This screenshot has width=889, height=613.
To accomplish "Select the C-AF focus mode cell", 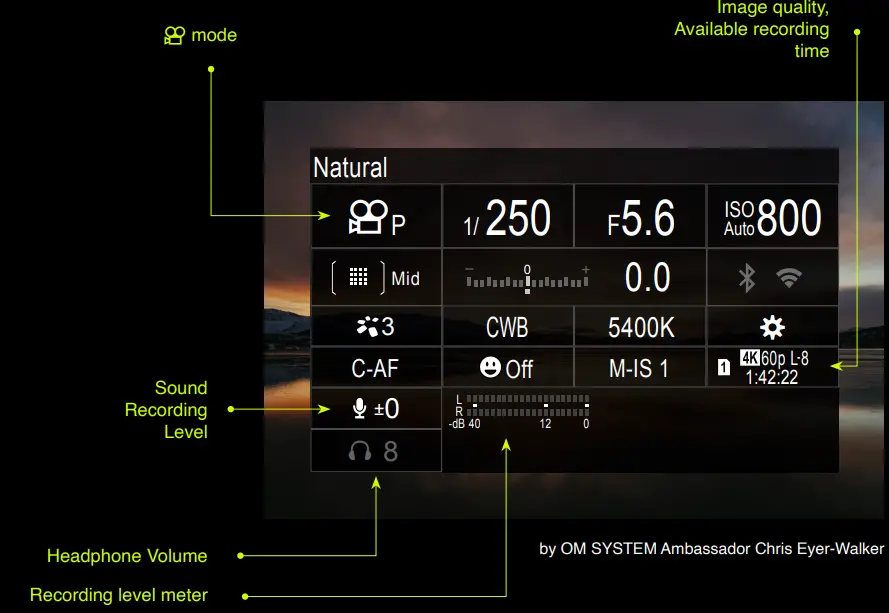I will pos(376,367).
